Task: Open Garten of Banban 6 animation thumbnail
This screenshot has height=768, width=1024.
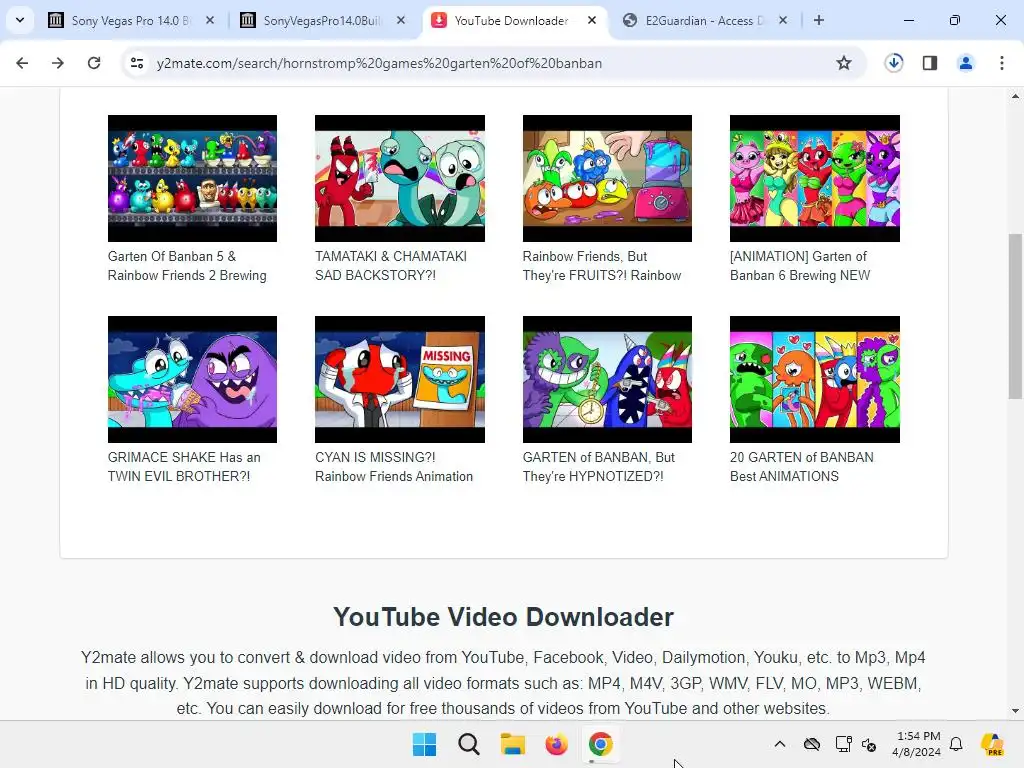Action: pyautogui.click(x=814, y=178)
